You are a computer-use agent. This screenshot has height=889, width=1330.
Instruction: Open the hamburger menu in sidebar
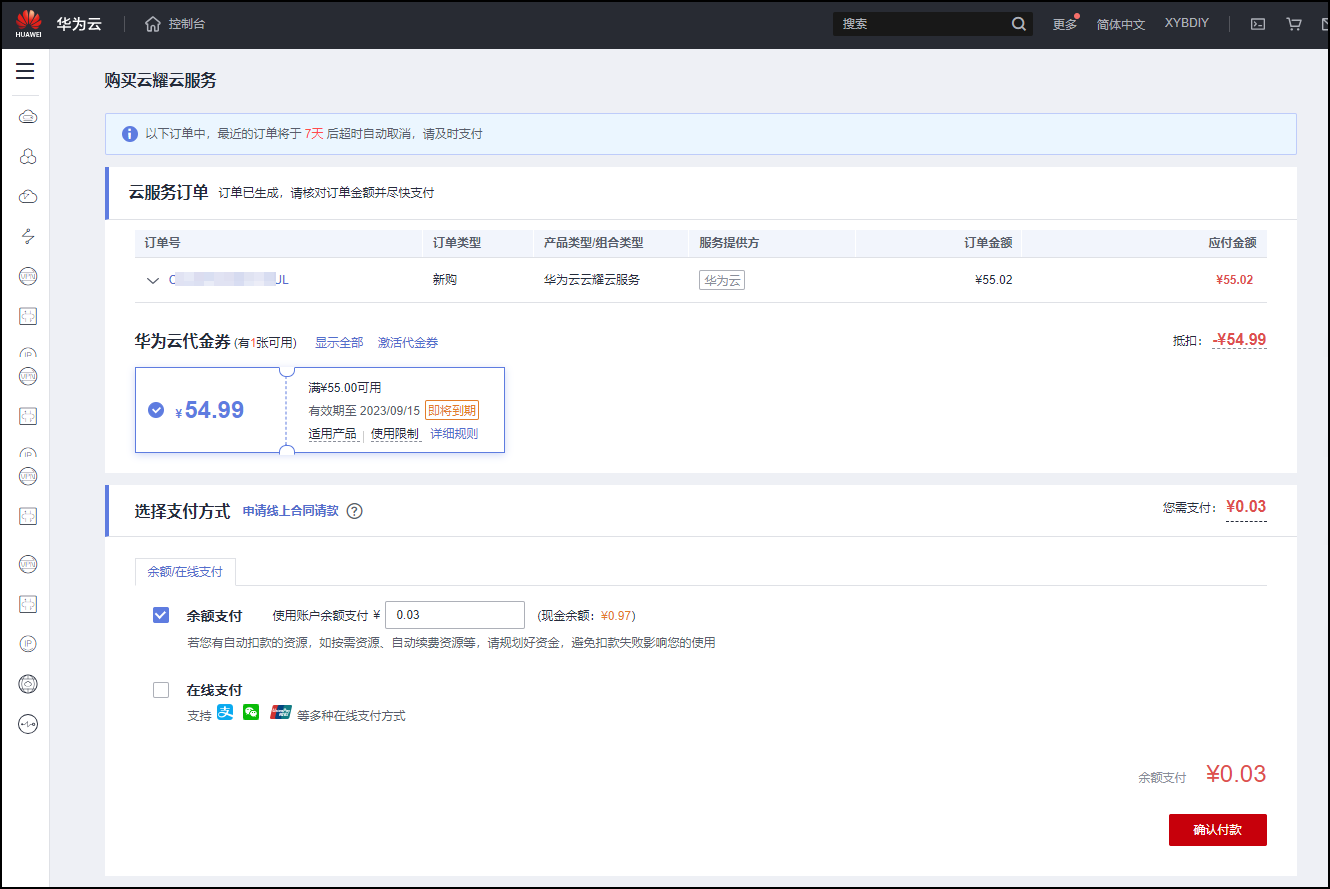coord(25,71)
